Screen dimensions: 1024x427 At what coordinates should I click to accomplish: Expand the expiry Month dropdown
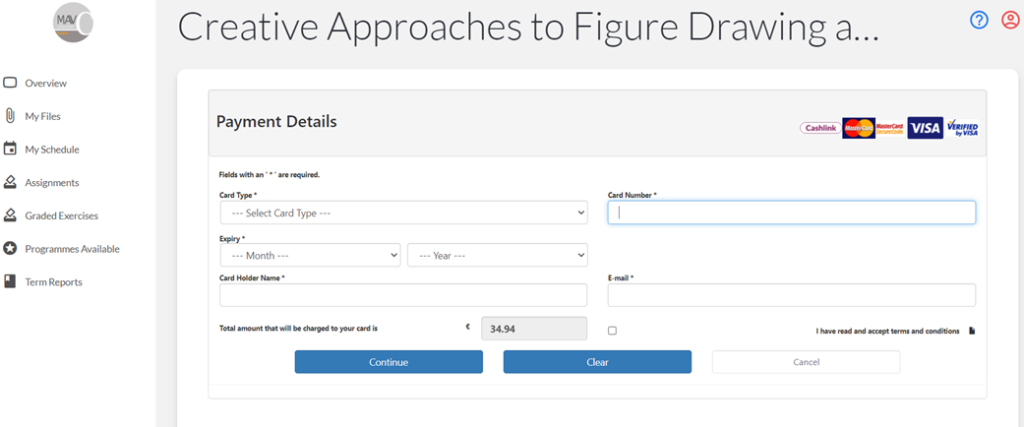(x=310, y=255)
